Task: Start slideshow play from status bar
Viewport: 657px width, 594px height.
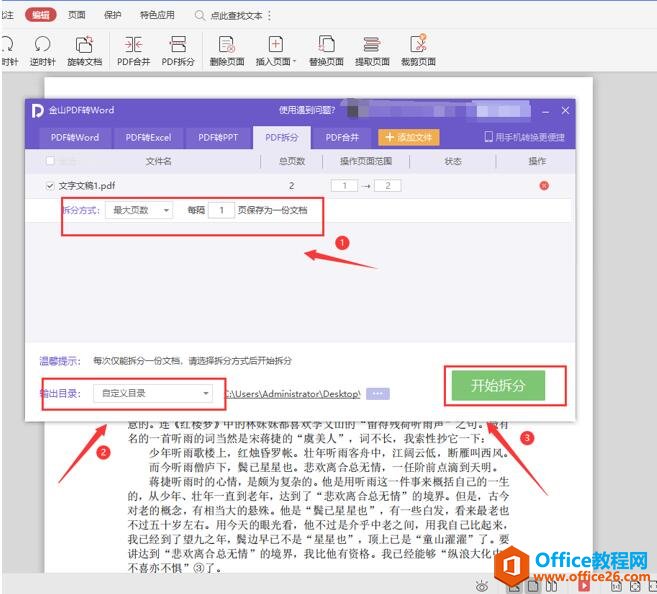Action: (x=584, y=586)
